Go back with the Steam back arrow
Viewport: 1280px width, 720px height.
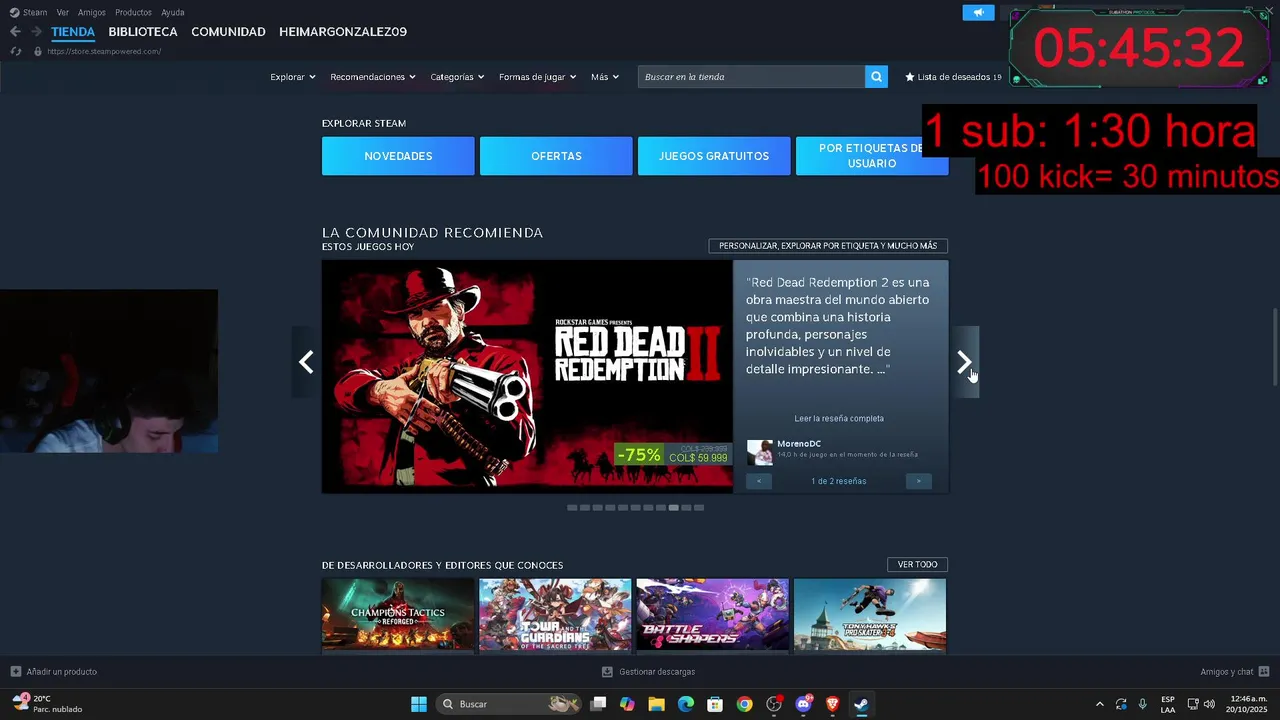click(15, 32)
